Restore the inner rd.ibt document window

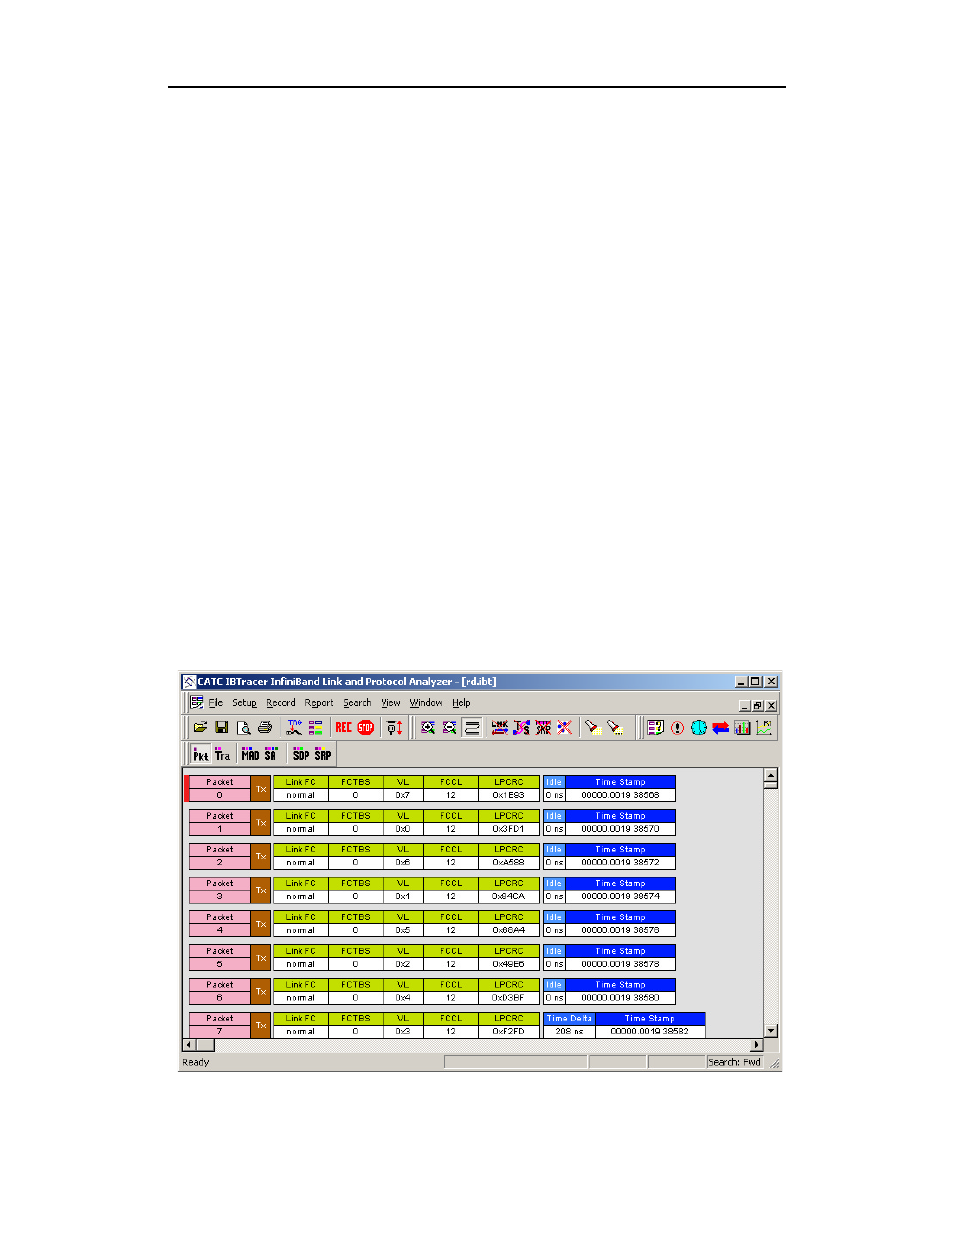click(x=758, y=706)
